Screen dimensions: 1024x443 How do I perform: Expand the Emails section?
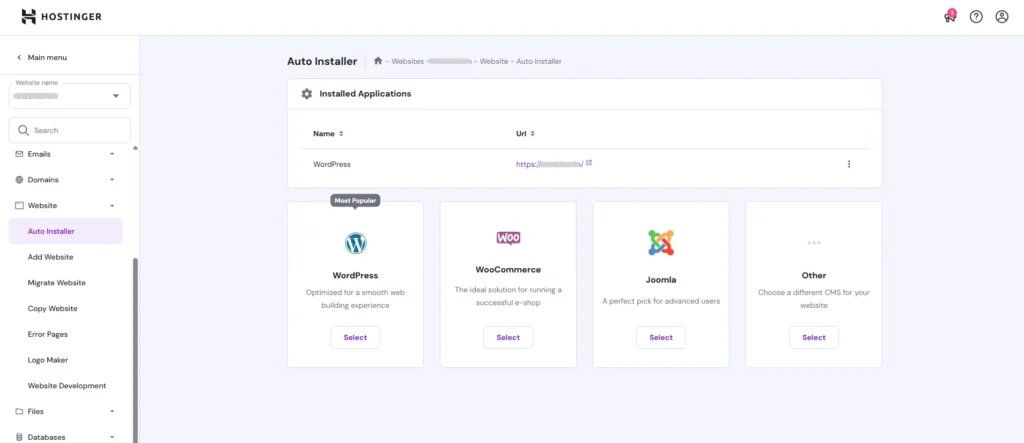(112, 154)
